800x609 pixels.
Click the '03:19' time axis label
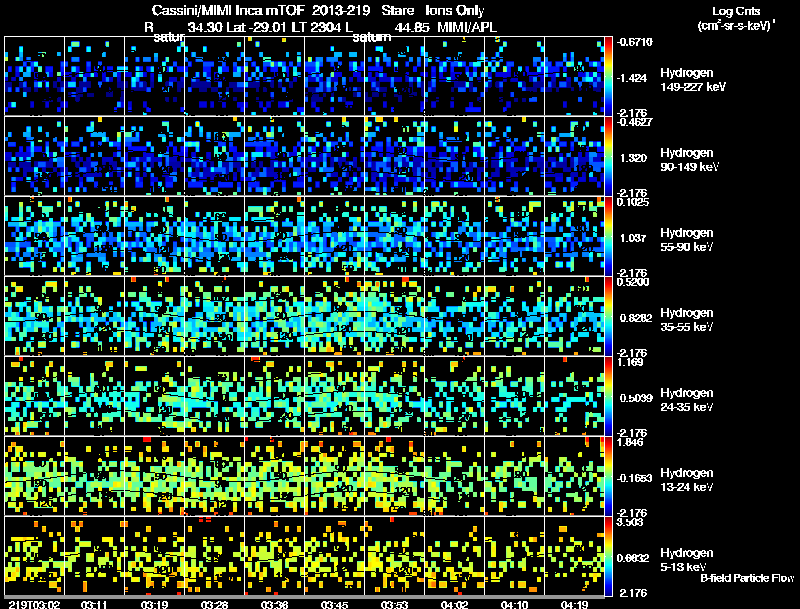154,604
